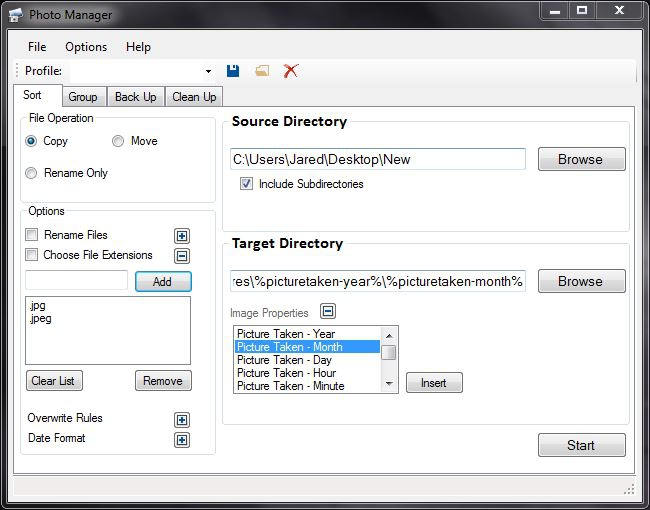Click Browse for Source Directory

click(582, 159)
